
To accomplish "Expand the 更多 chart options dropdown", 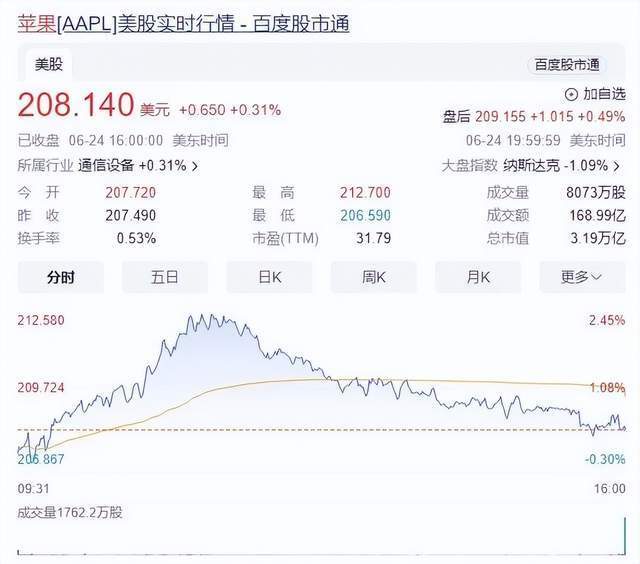I will [581, 277].
